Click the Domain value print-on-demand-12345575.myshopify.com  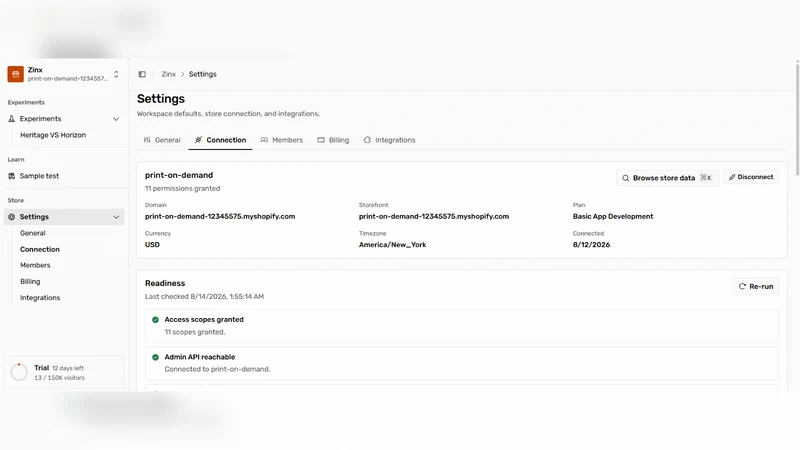click(x=220, y=216)
